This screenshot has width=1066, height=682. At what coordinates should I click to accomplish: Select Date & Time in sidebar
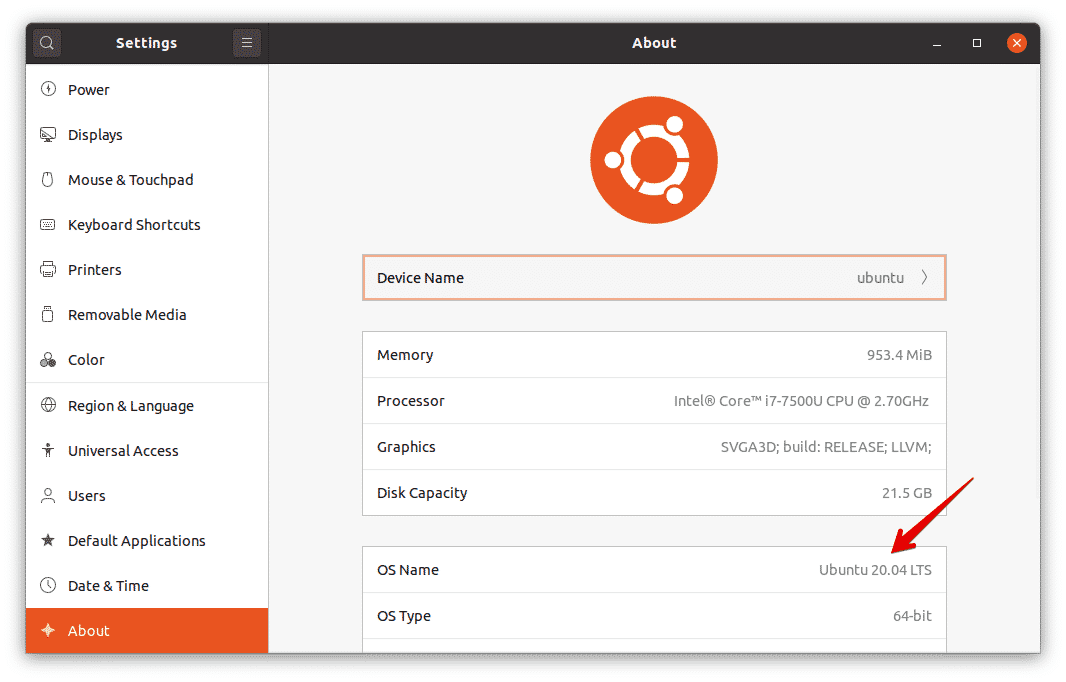point(108,586)
